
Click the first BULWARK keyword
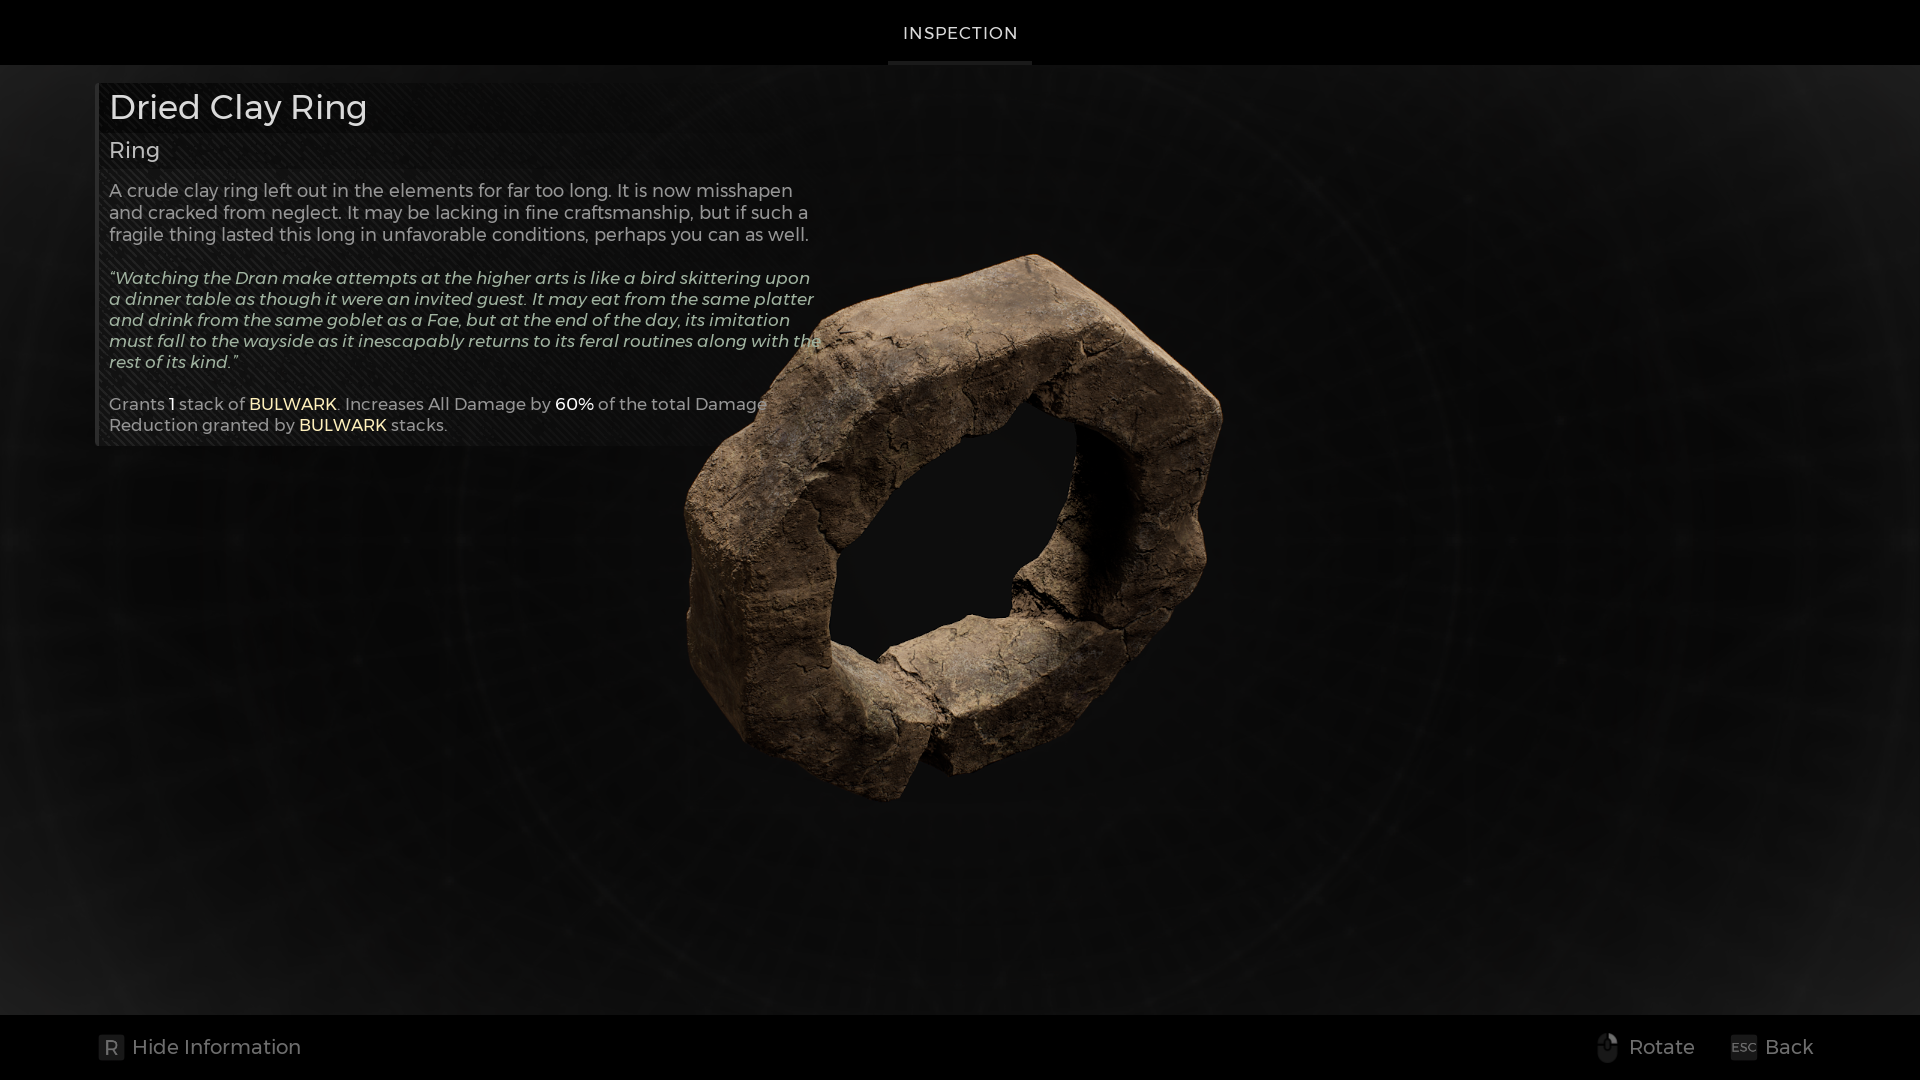pyautogui.click(x=292, y=405)
